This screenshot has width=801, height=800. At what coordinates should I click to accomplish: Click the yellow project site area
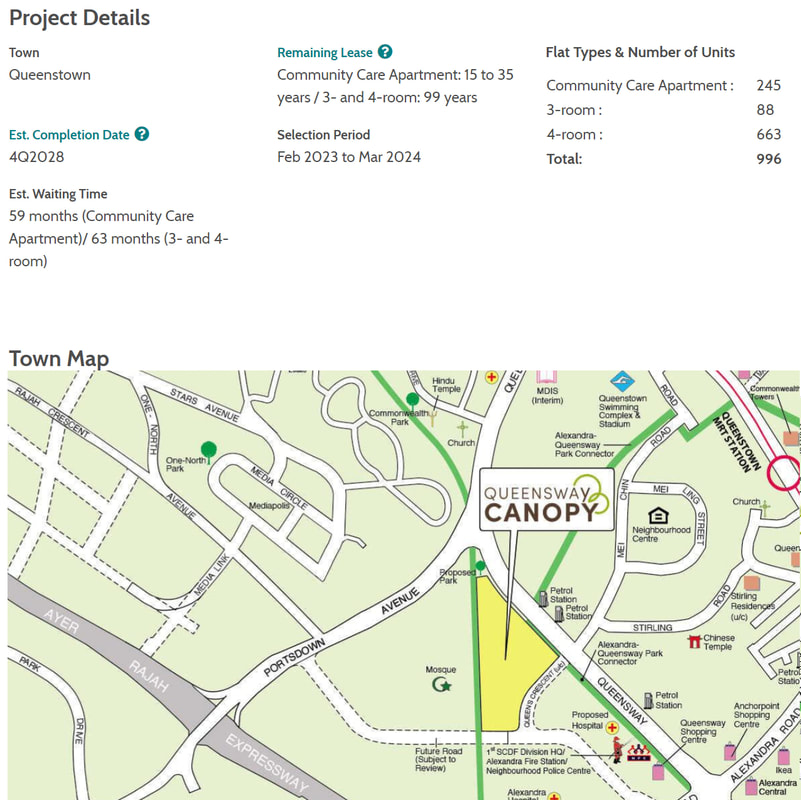coord(507,659)
